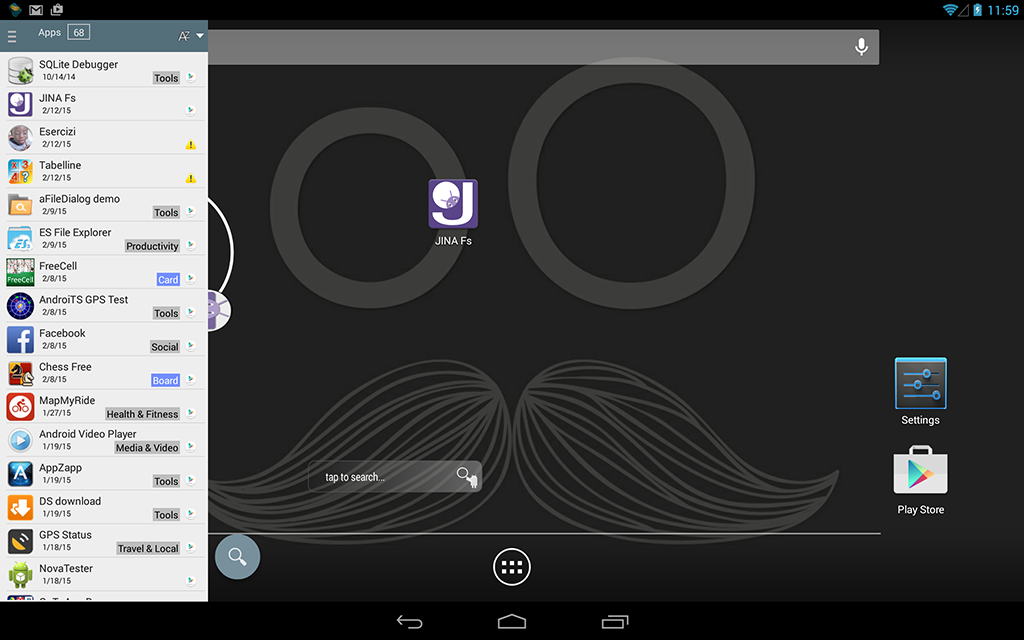Open Play Store from the home screen
The height and width of the screenshot is (640, 1024).
[x=919, y=473]
